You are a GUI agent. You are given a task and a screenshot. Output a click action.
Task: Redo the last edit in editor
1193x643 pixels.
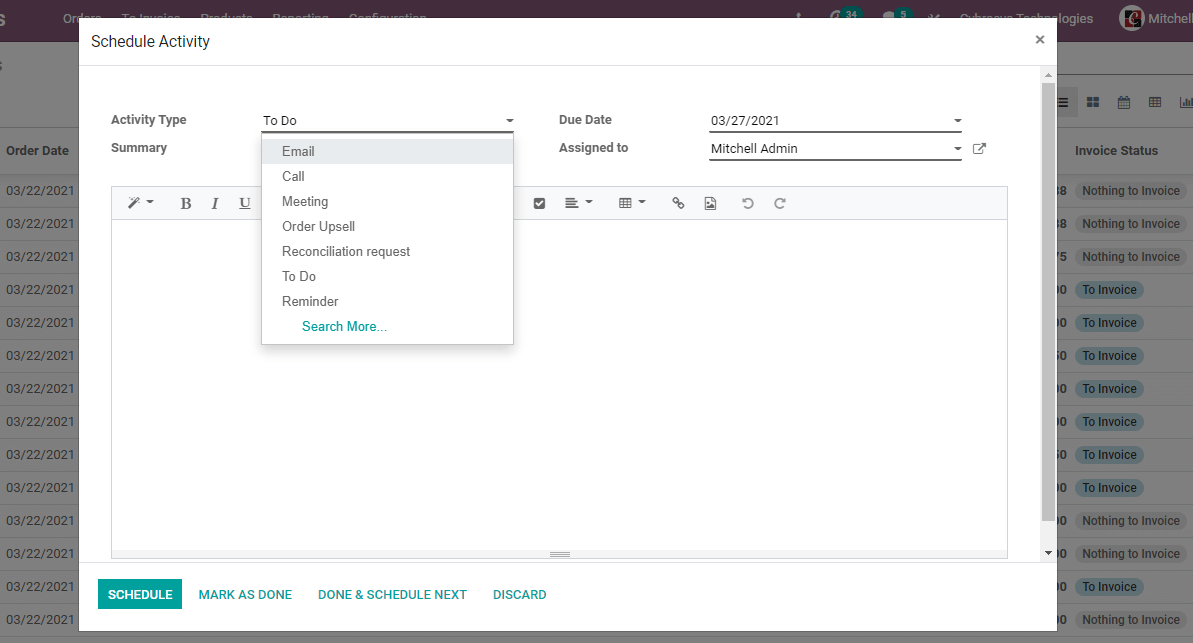780,203
